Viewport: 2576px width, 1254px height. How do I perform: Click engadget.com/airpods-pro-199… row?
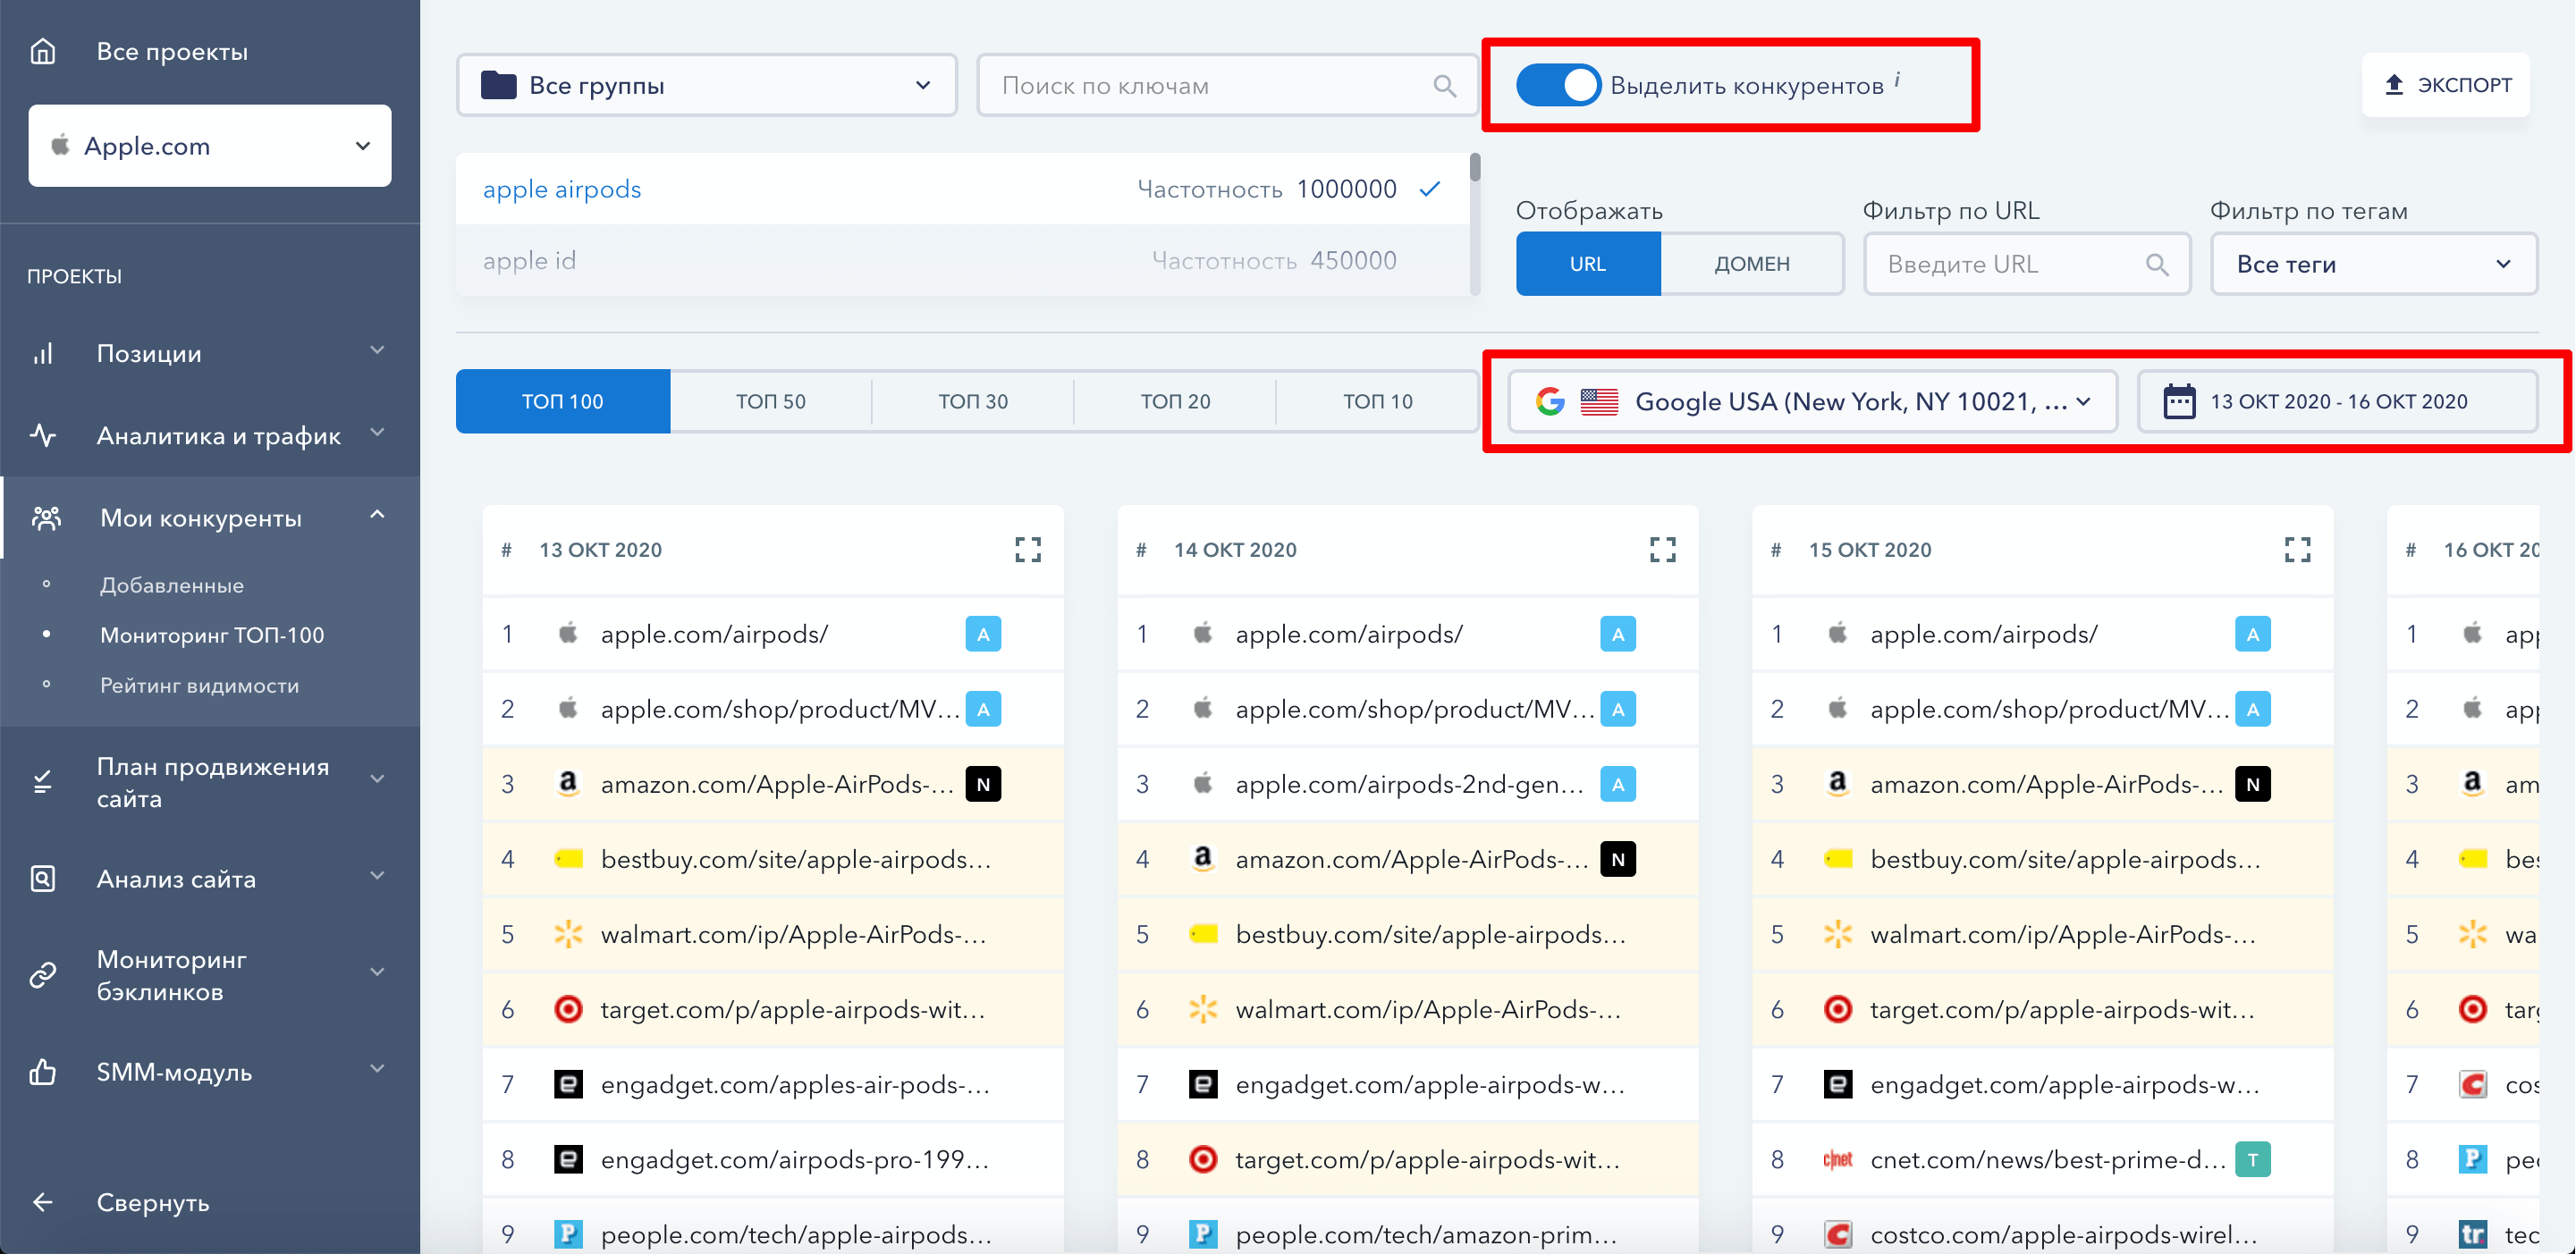click(773, 1160)
